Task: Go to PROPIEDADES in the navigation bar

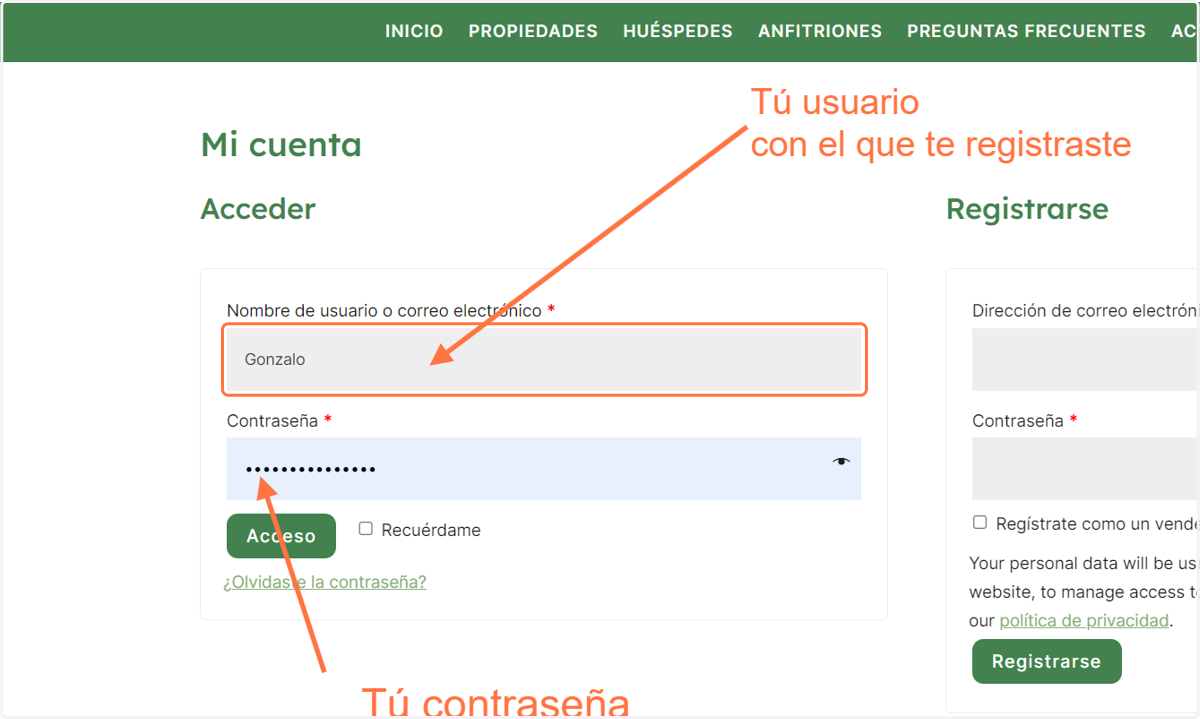Action: (x=533, y=31)
